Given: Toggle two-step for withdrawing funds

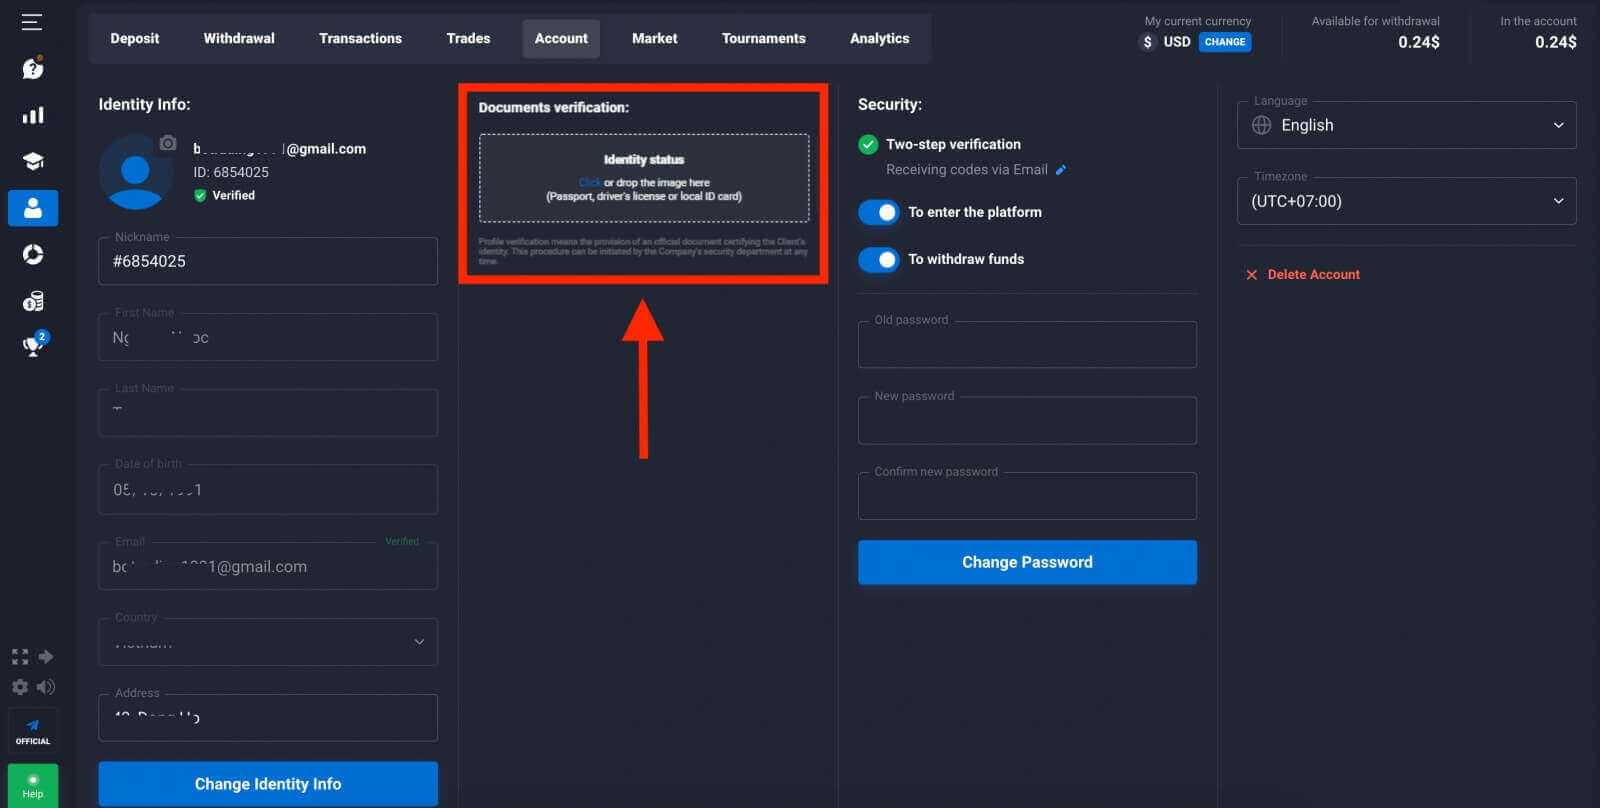Looking at the screenshot, I should coord(879,259).
